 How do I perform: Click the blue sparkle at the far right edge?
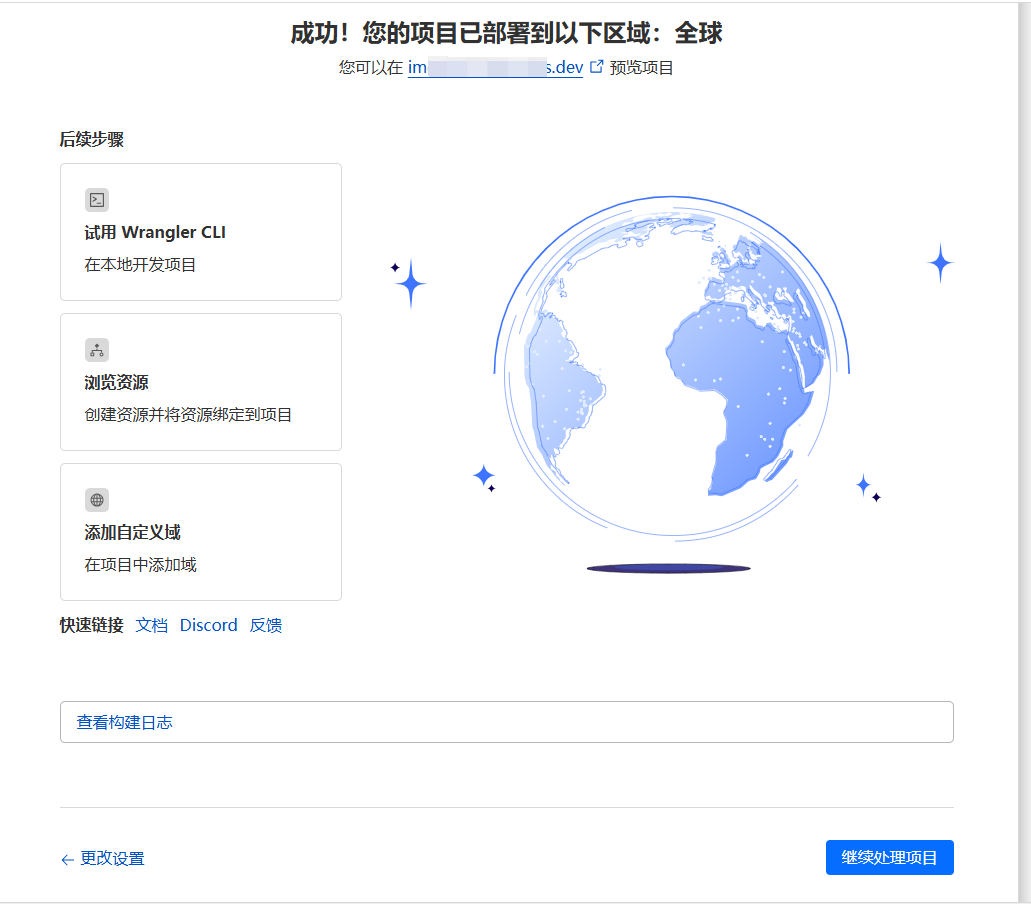coord(940,263)
